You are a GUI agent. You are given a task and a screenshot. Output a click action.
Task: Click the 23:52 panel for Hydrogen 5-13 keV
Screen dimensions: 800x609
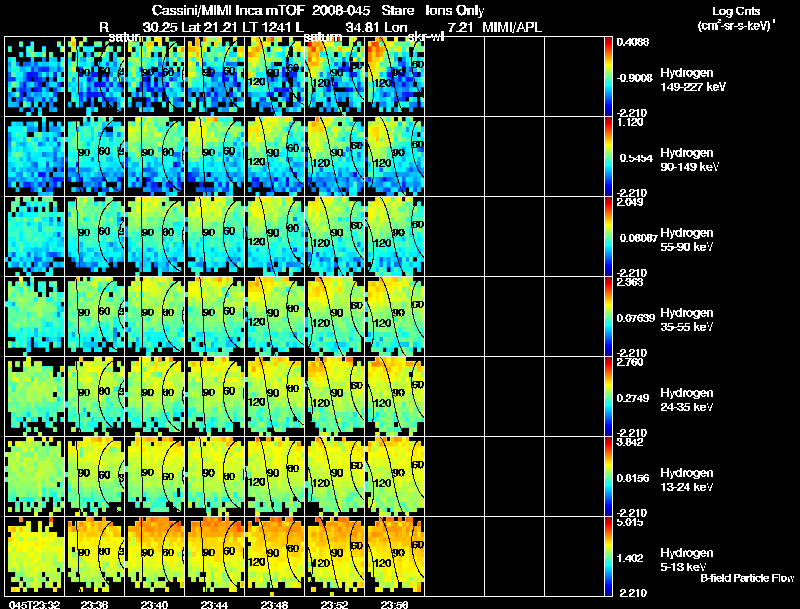point(335,557)
